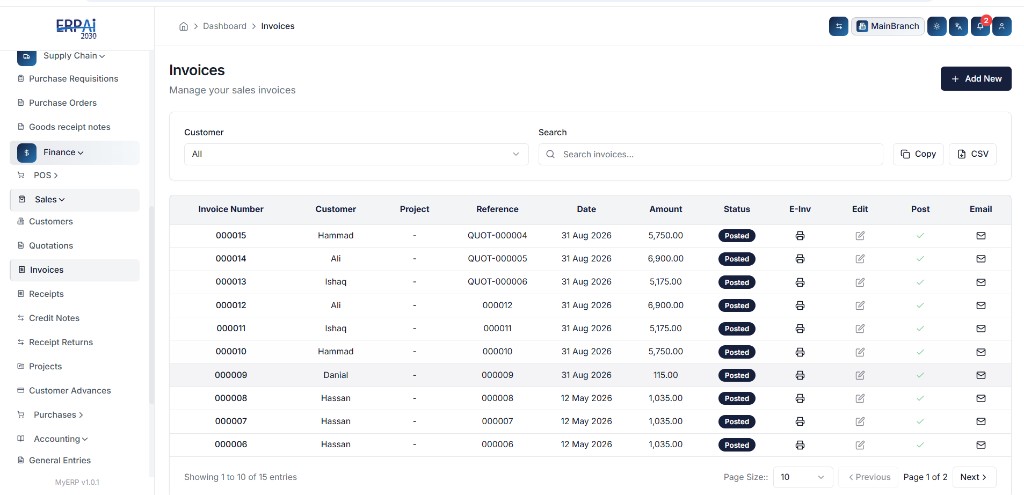
Task: Edit invoice 000011
Action: [860, 328]
